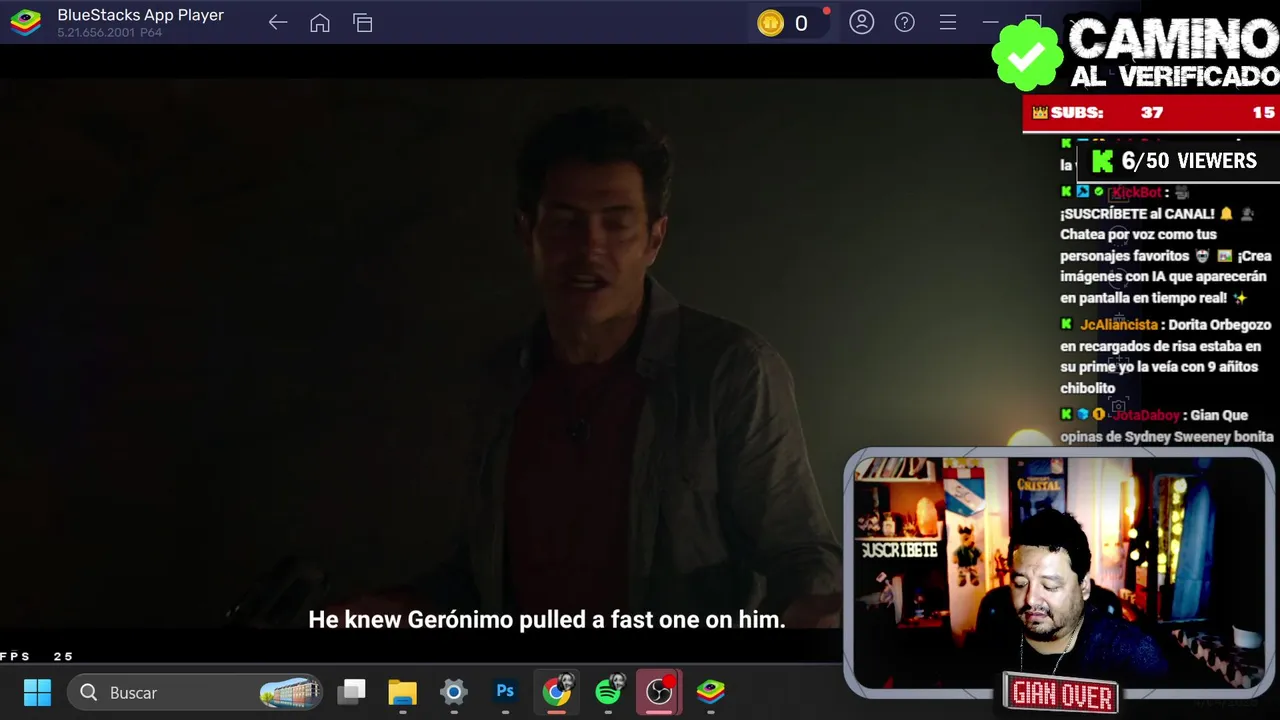Switch to OBS Studio on the taskbar

coord(659,691)
